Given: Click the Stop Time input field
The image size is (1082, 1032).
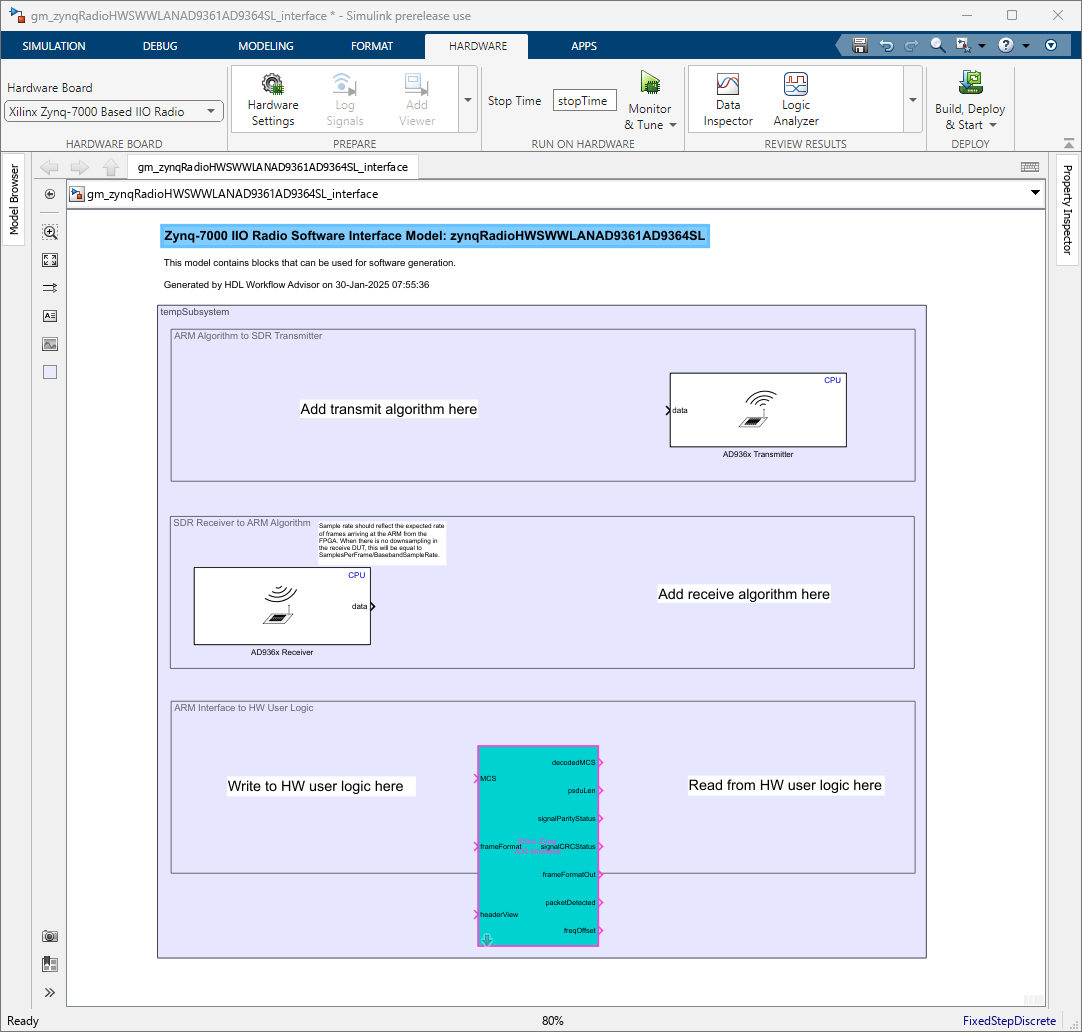Looking at the screenshot, I should click(x=584, y=101).
